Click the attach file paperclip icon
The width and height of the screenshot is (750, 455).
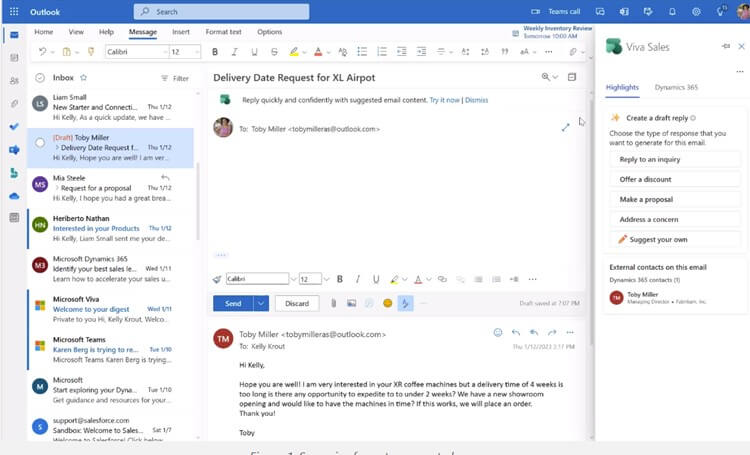click(x=333, y=303)
